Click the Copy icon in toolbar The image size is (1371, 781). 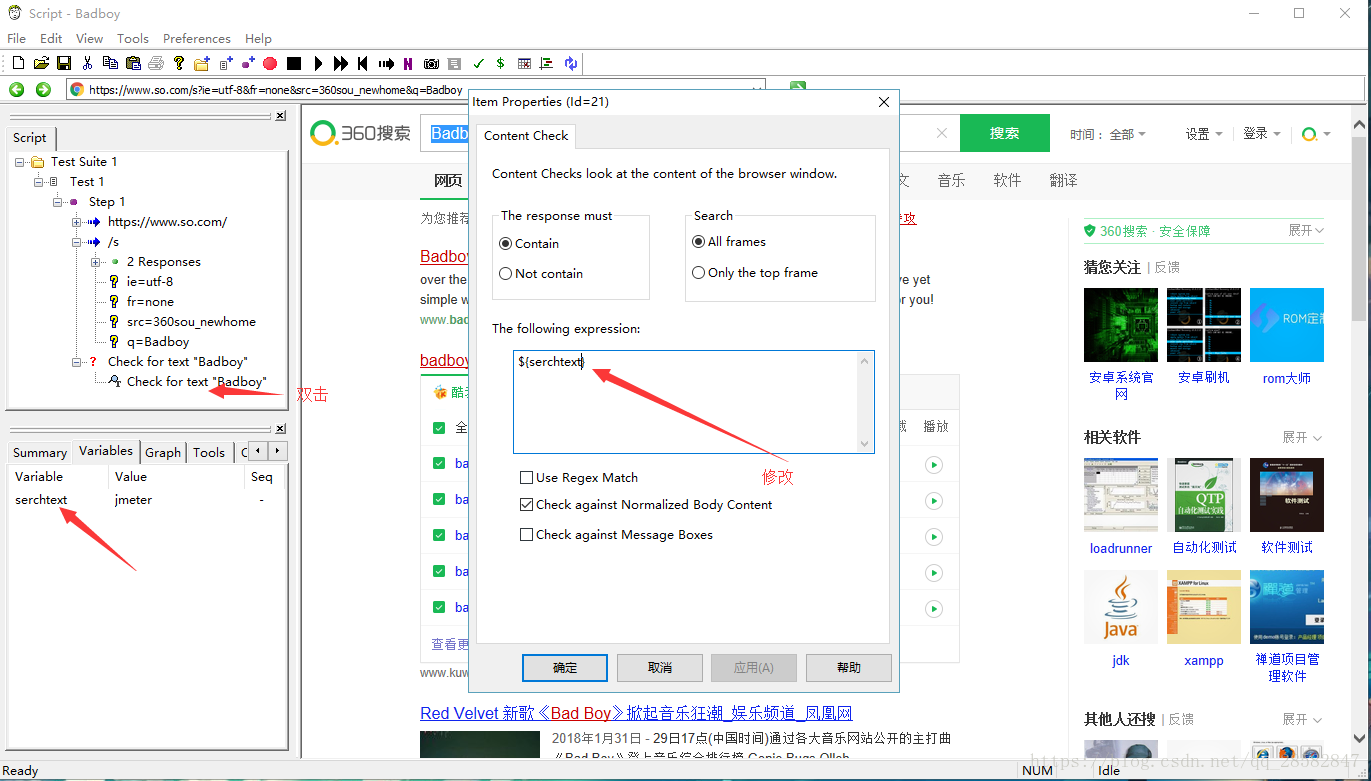pos(109,63)
